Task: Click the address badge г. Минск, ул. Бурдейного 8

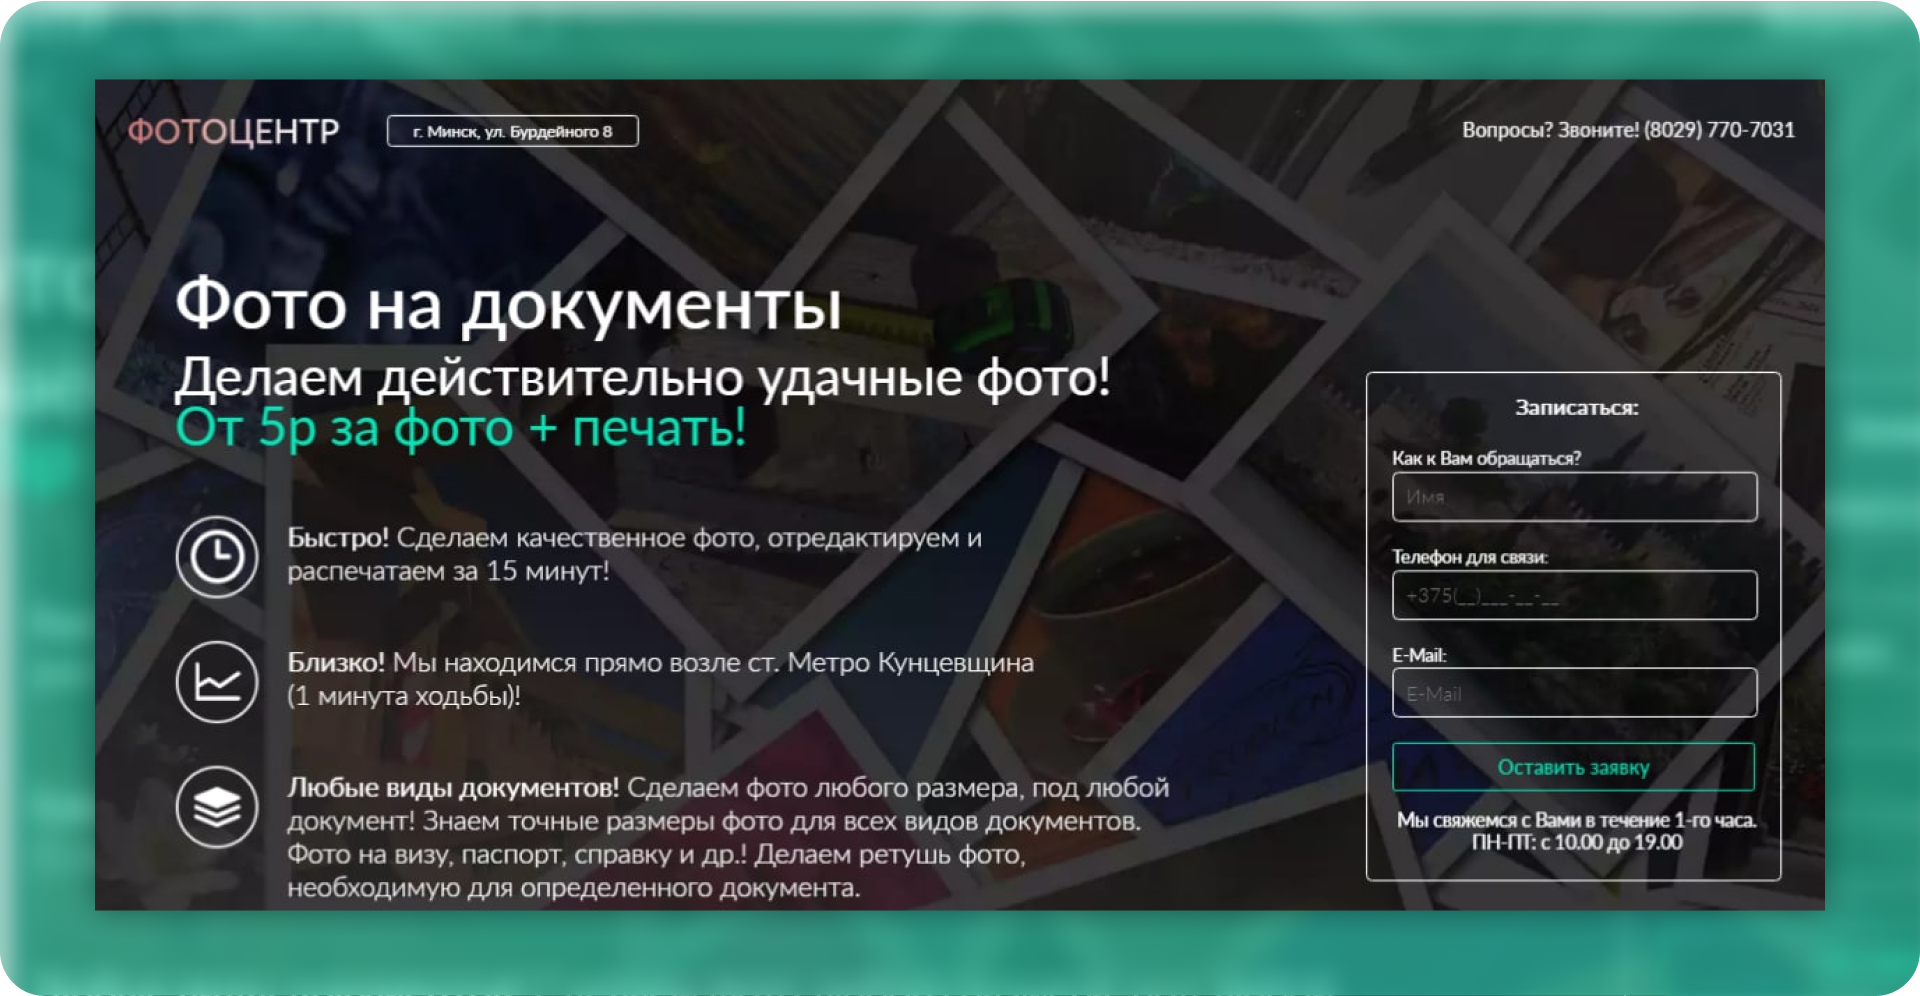Action: tap(513, 131)
